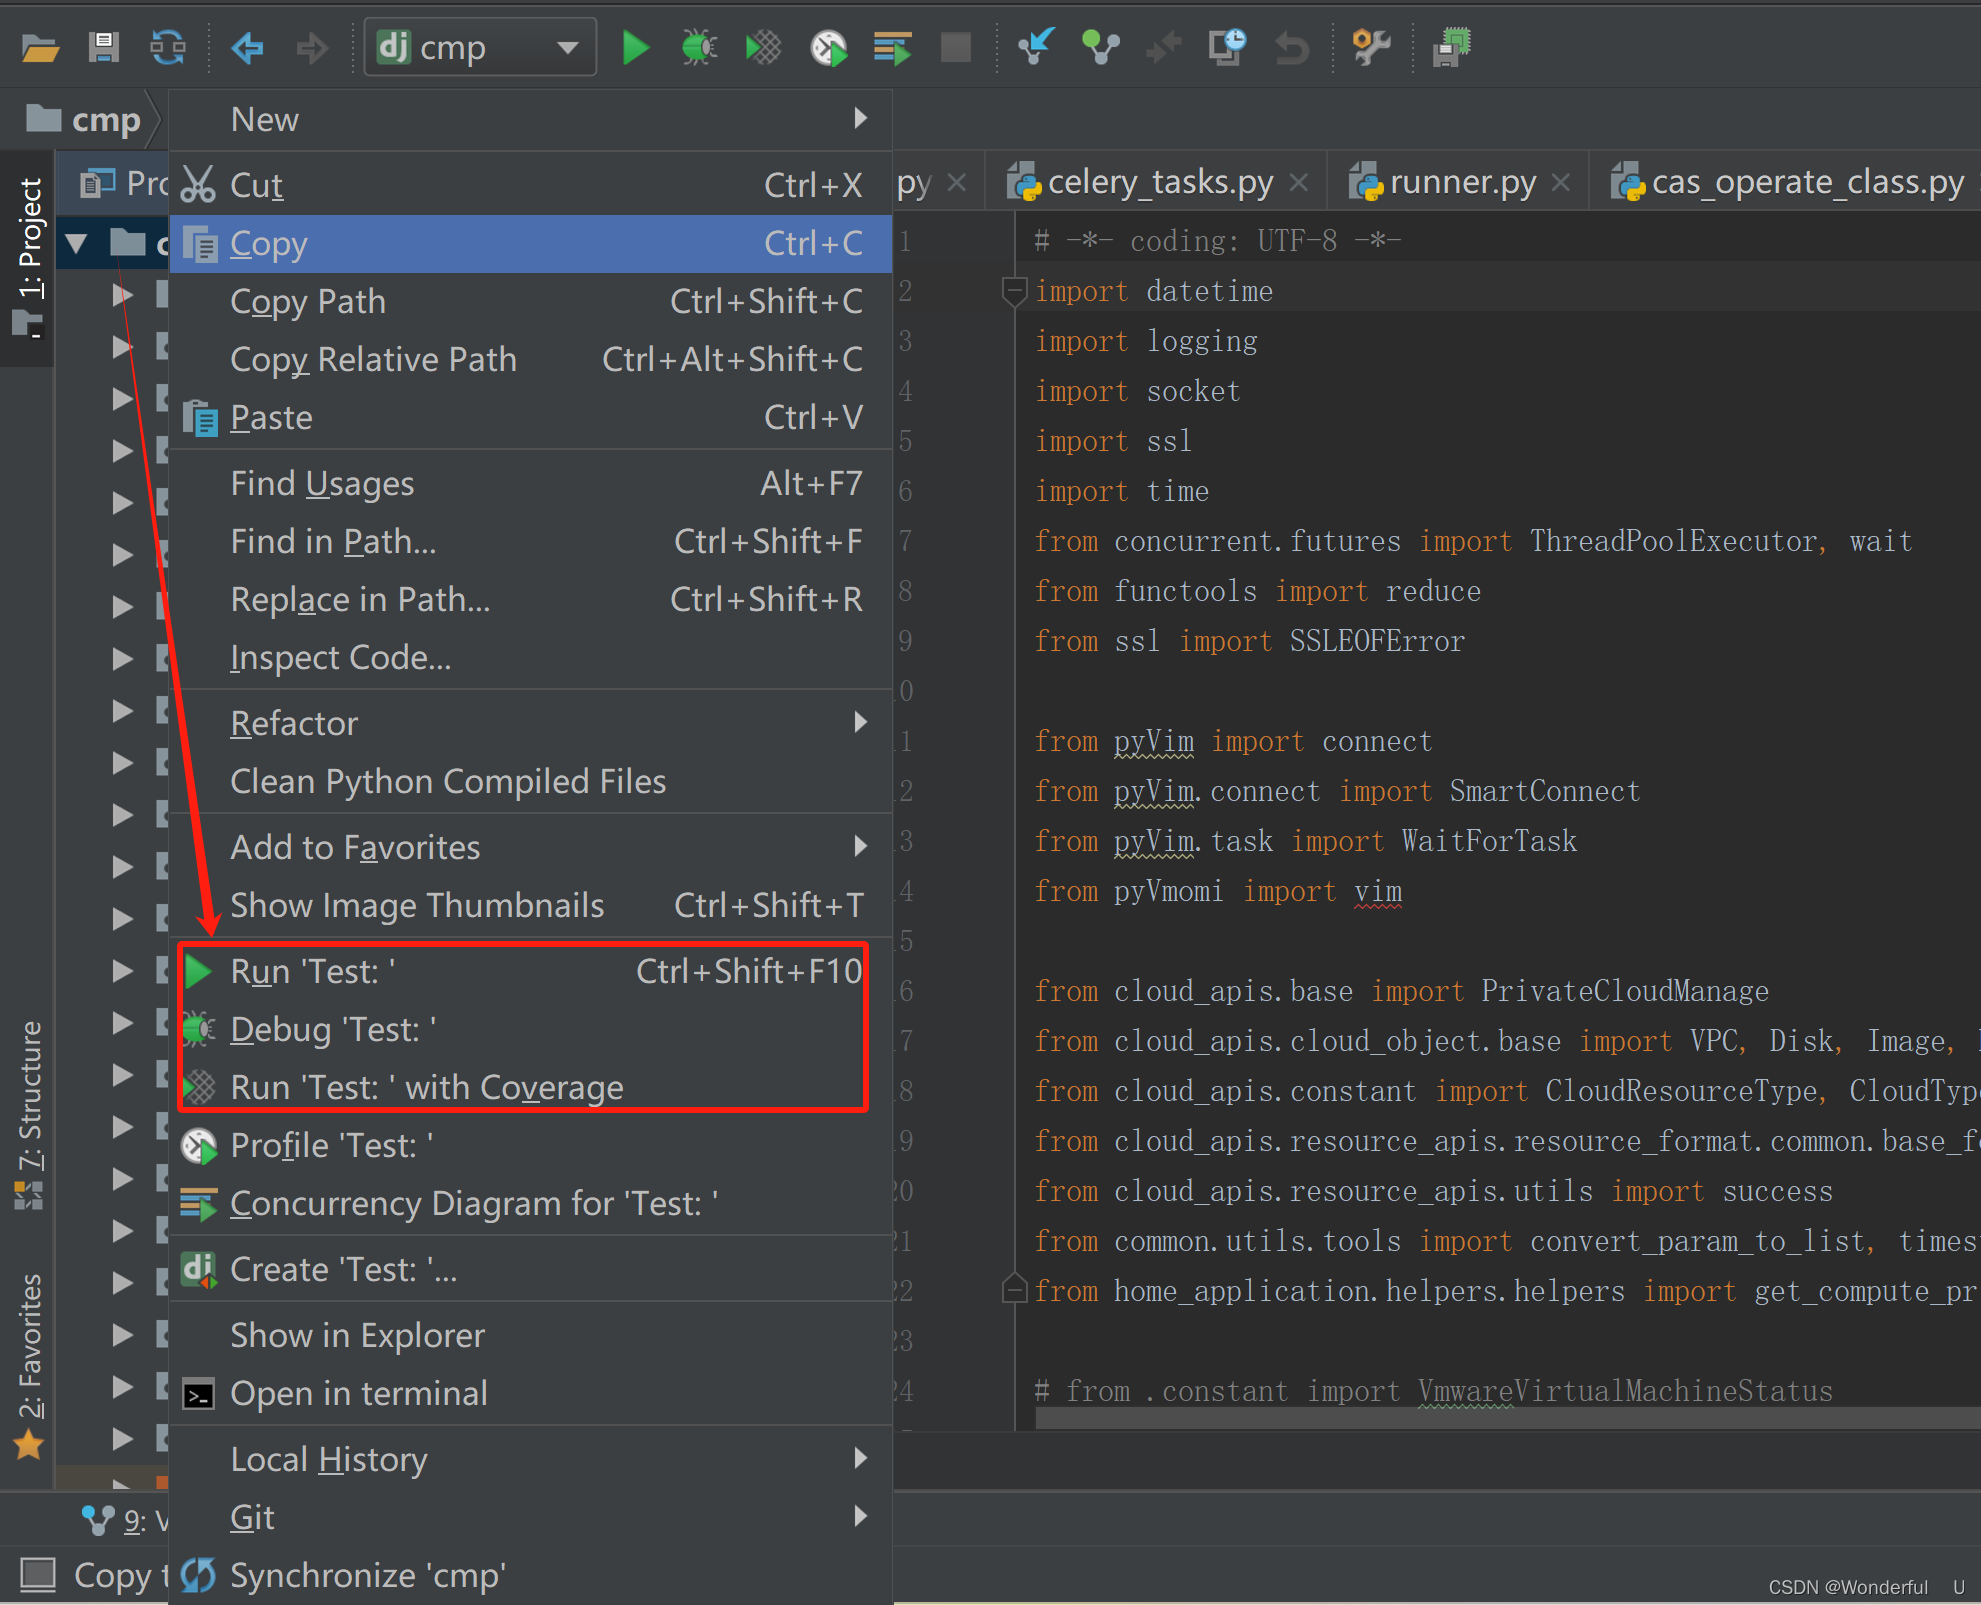
Task: Click the Profile toolbar icon
Action: [x=828, y=47]
